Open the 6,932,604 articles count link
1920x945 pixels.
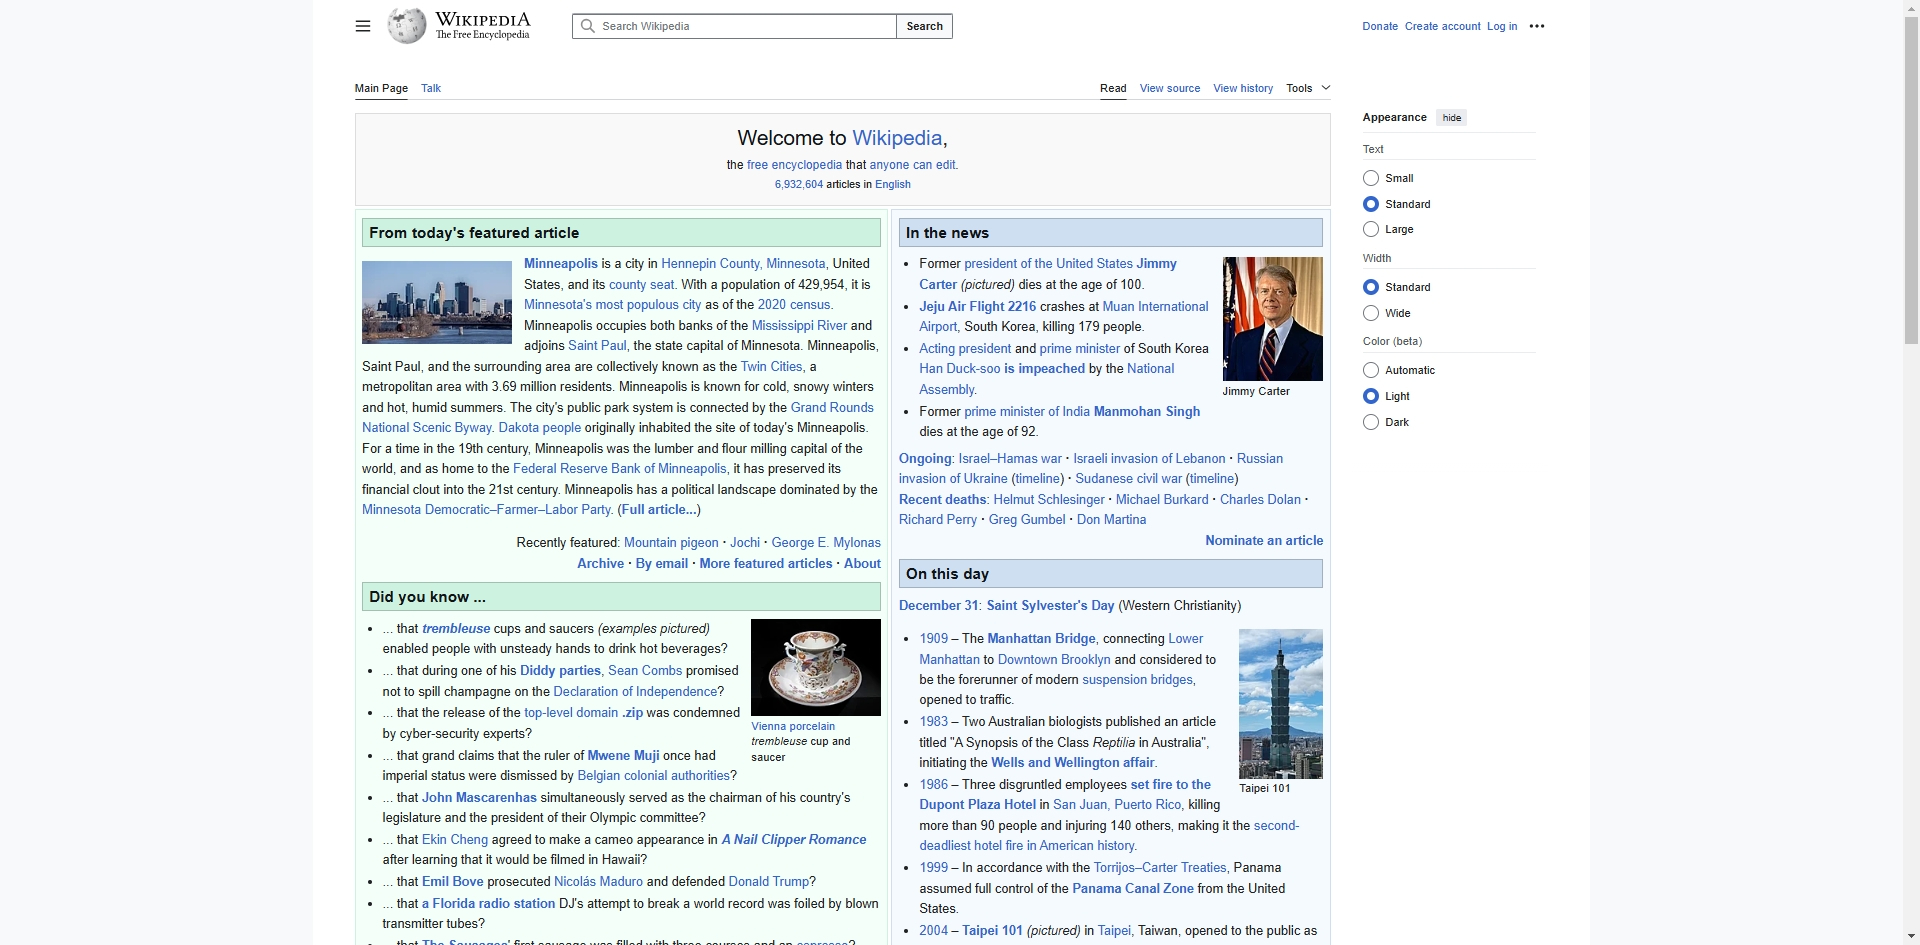(x=799, y=184)
